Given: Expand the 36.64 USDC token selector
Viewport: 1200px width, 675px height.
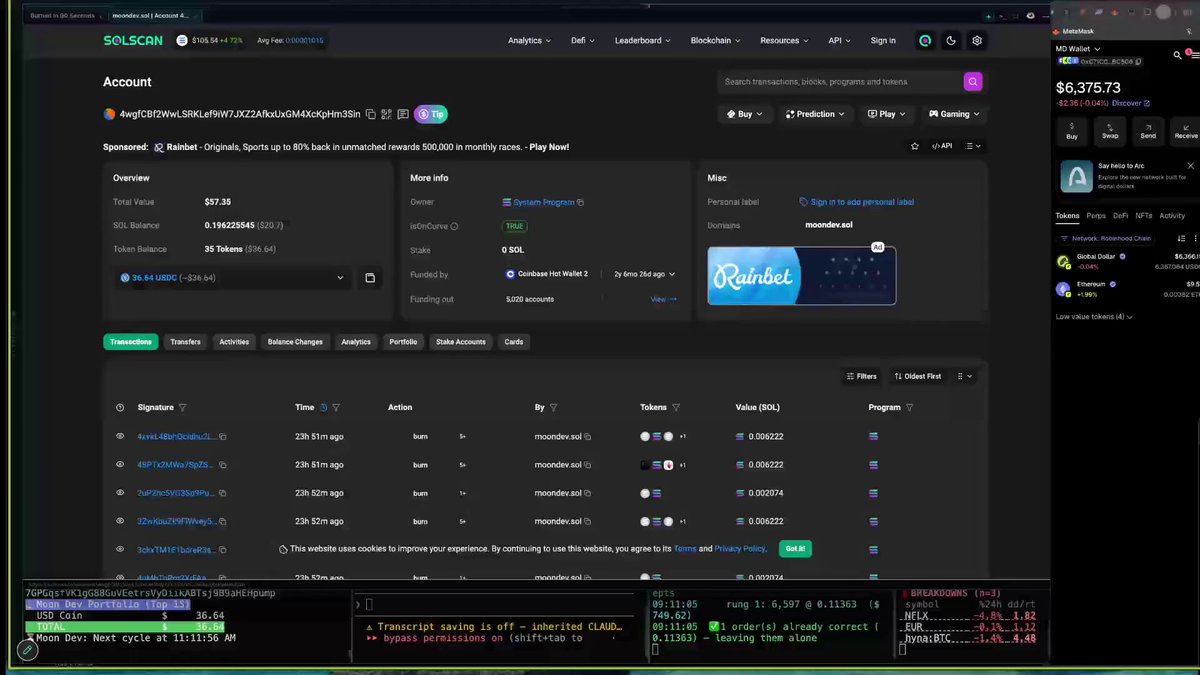Looking at the screenshot, I should coord(232,278).
